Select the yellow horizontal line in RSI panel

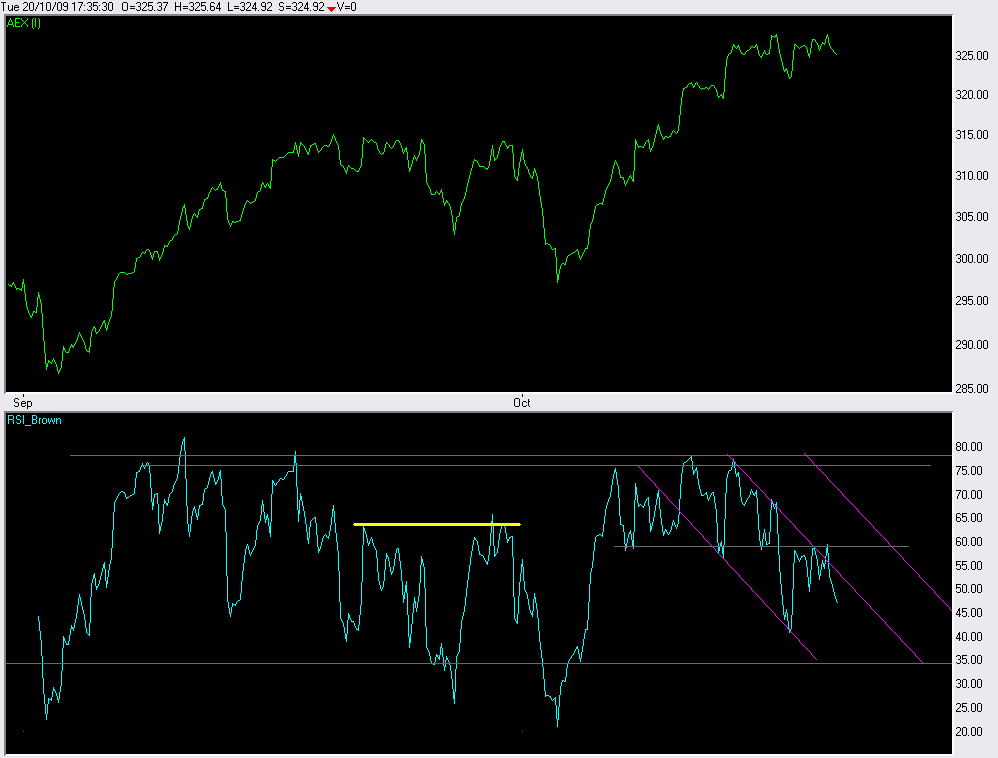437,524
